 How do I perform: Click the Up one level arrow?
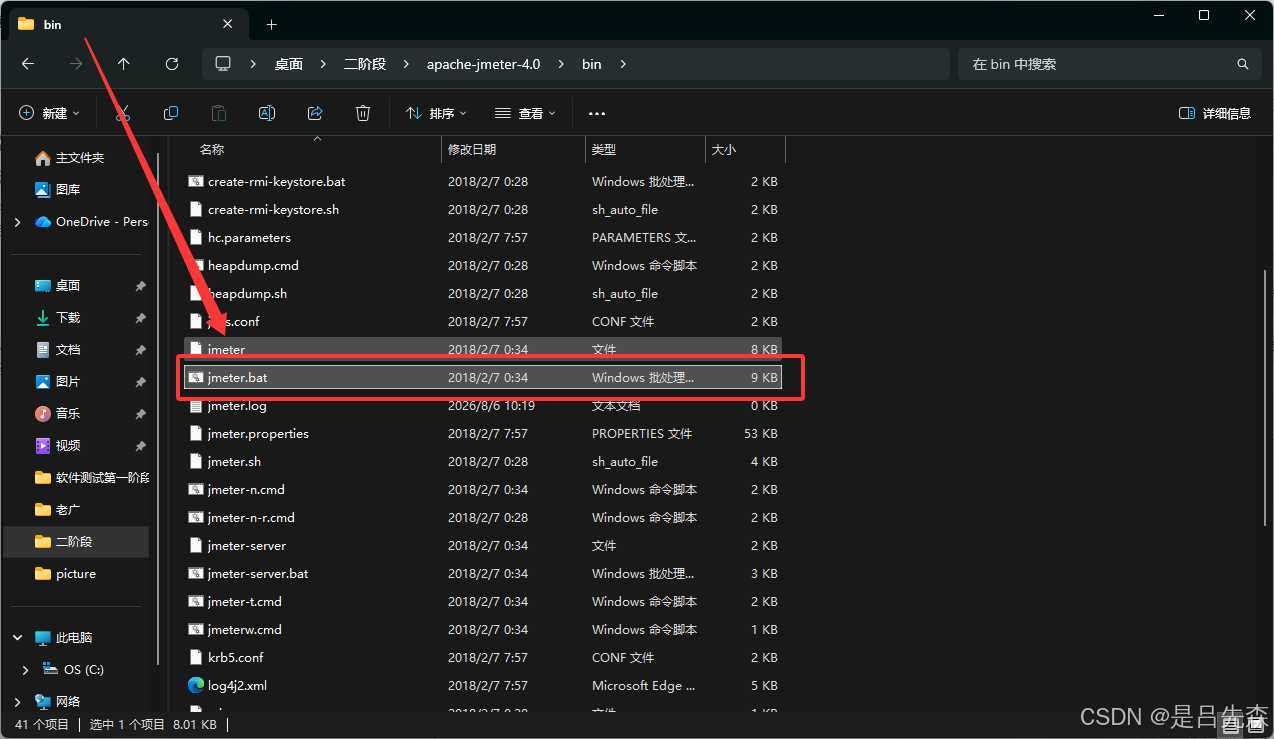[124, 64]
